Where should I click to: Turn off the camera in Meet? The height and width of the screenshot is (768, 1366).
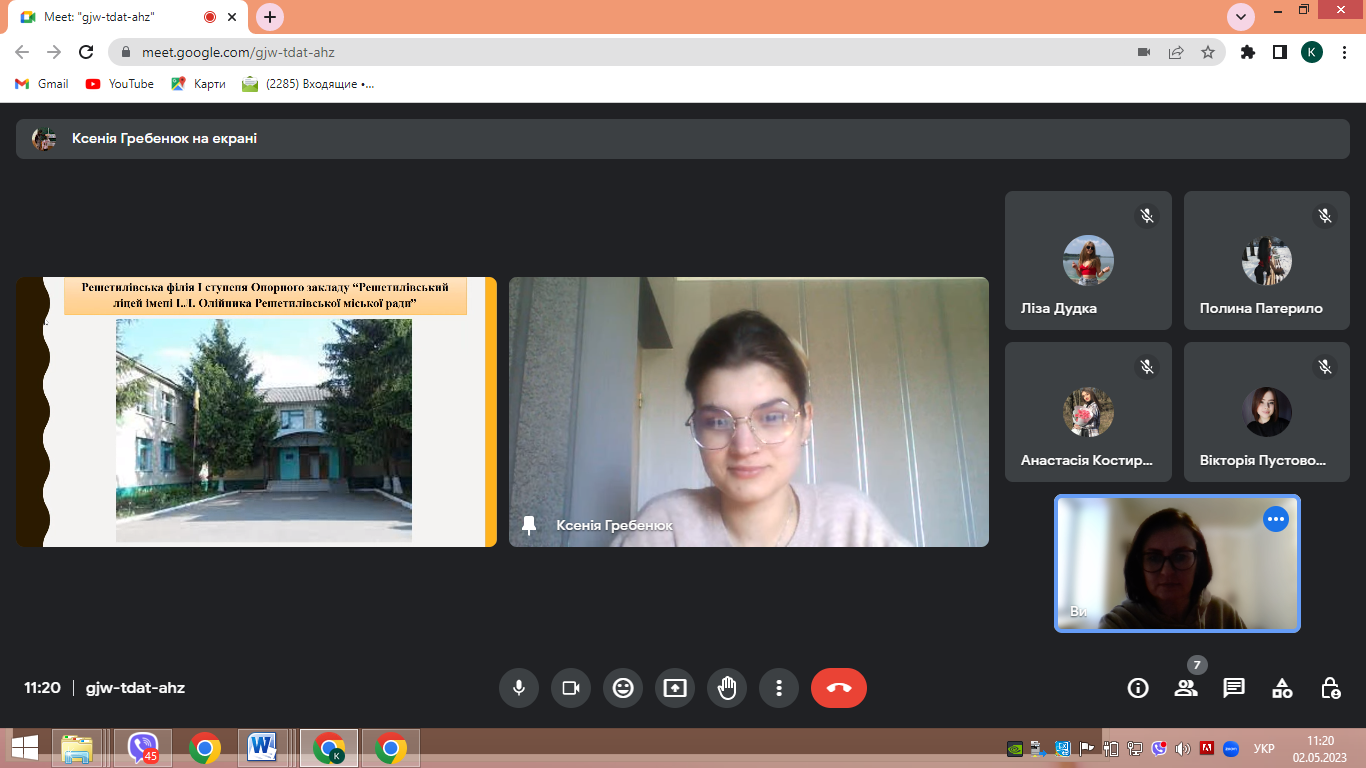click(571, 688)
